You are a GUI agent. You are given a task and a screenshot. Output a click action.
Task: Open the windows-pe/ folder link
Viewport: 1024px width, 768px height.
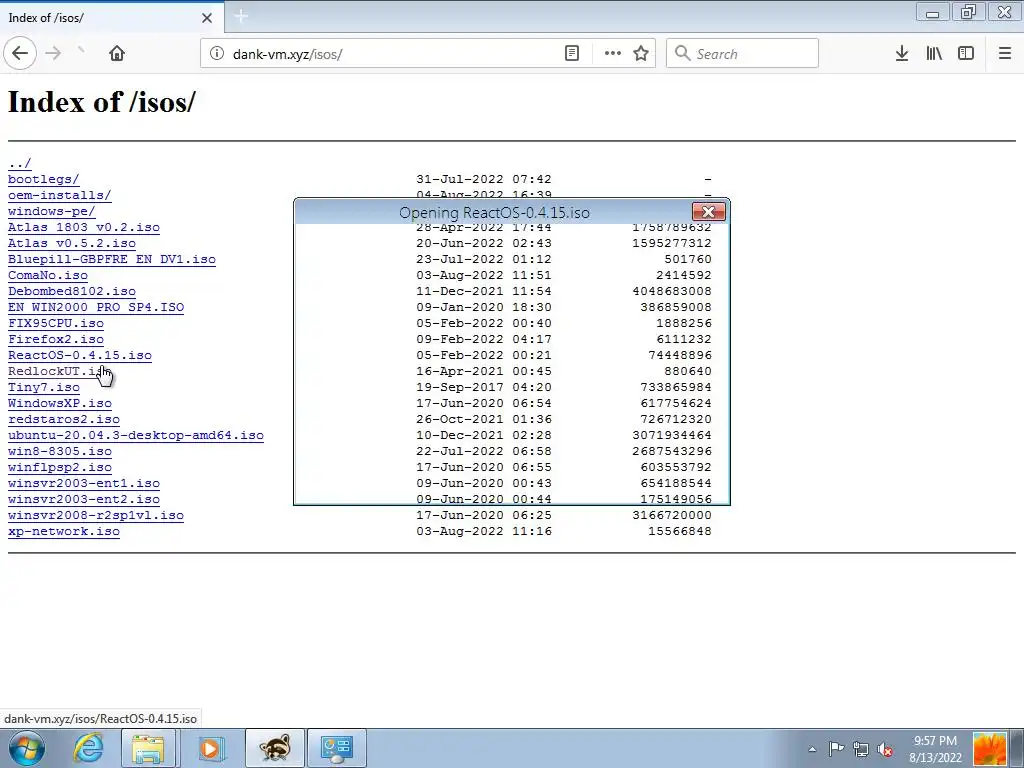(x=52, y=211)
